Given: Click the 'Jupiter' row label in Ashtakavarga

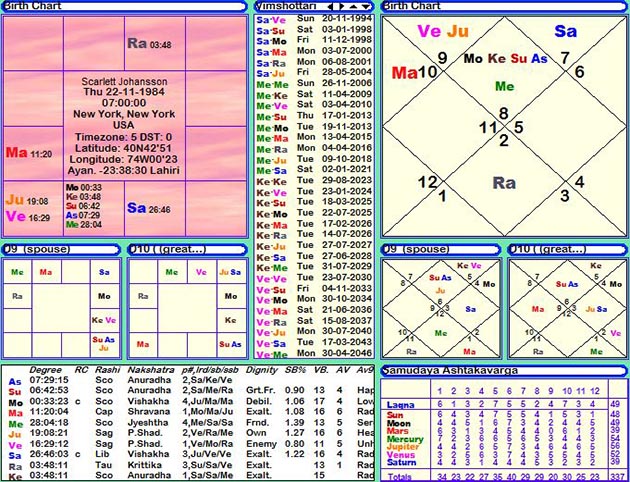Looking at the screenshot, I should [403, 447].
